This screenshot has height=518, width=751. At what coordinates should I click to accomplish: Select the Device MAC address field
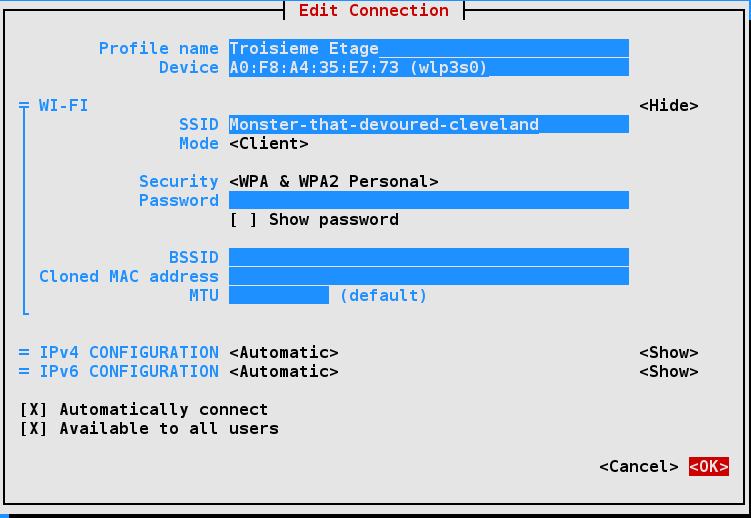[x=428, y=67]
